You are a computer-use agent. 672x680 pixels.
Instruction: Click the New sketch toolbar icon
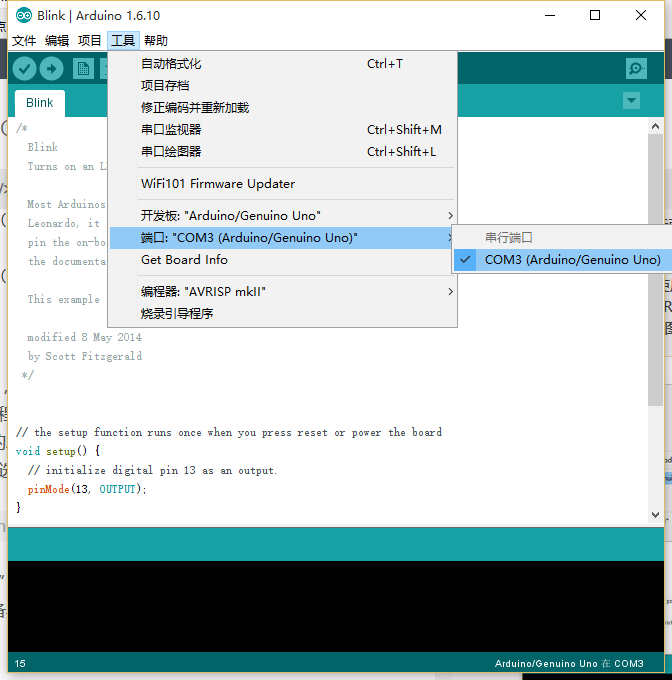(x=83, y=69)
